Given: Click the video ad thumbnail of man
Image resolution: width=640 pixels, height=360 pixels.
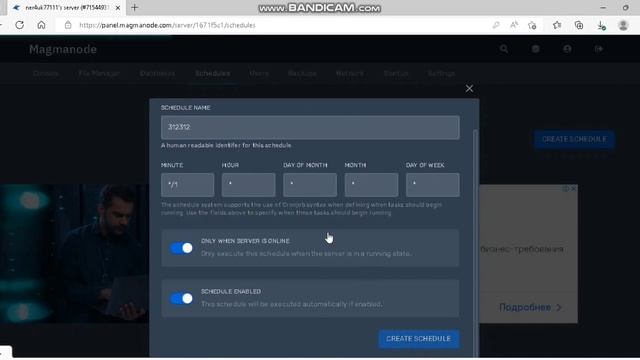Looking at the screenshot, I should (74, 253).
